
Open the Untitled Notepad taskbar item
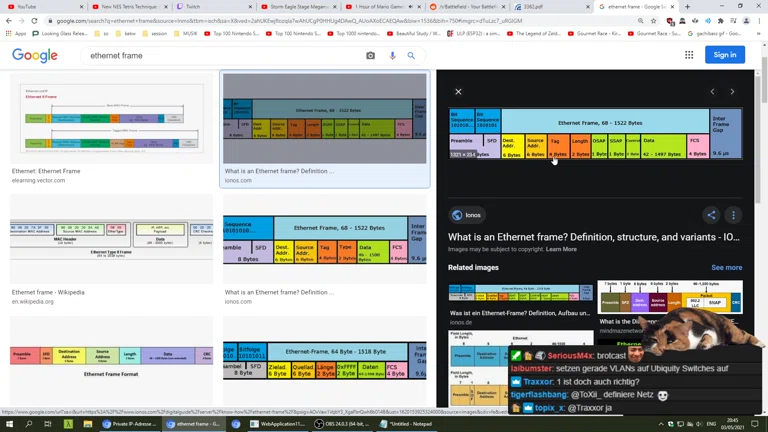pyautogui.click(x=408, y=424)
